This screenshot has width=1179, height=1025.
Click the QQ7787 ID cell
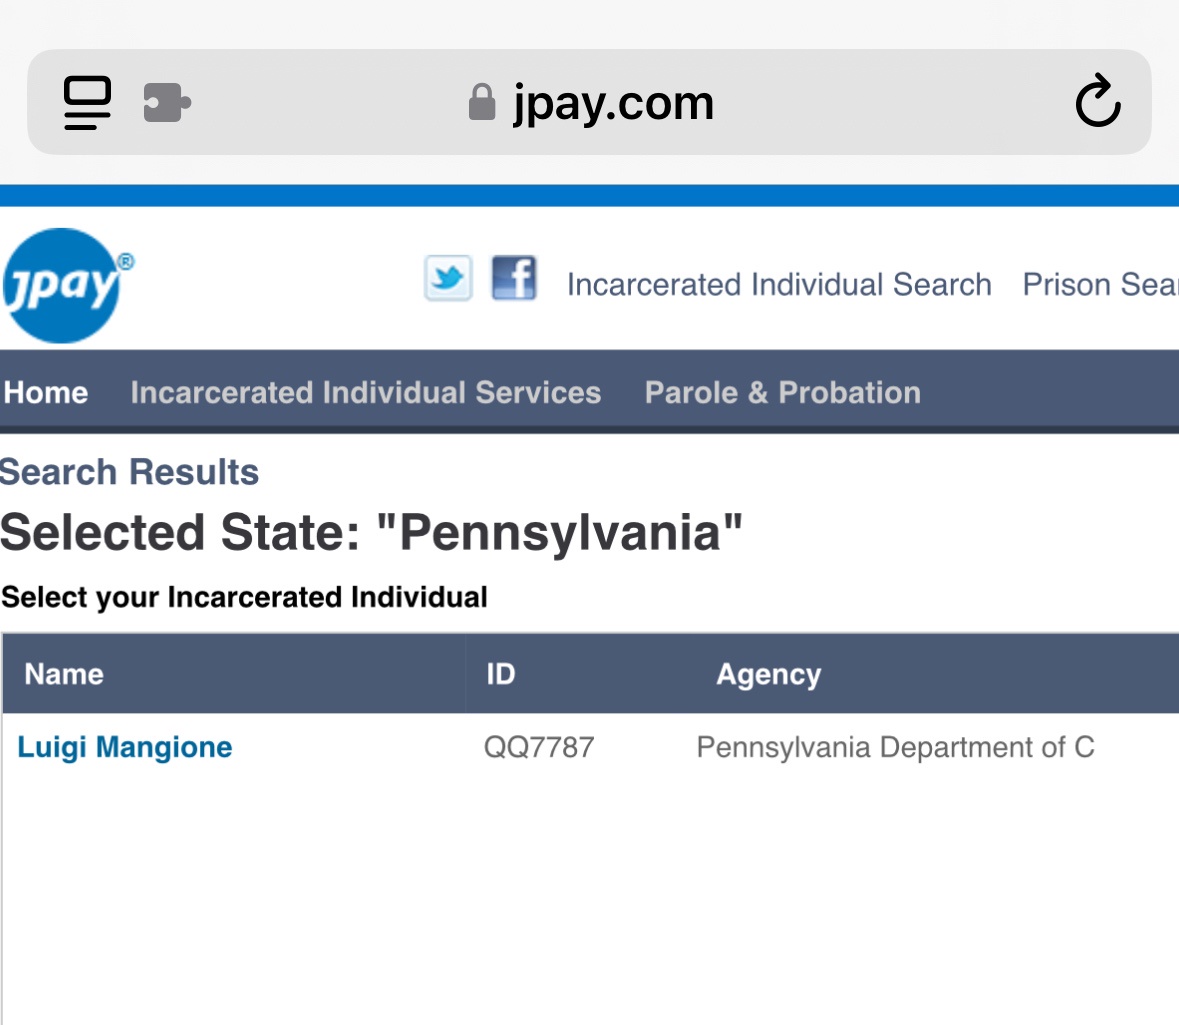539,748
